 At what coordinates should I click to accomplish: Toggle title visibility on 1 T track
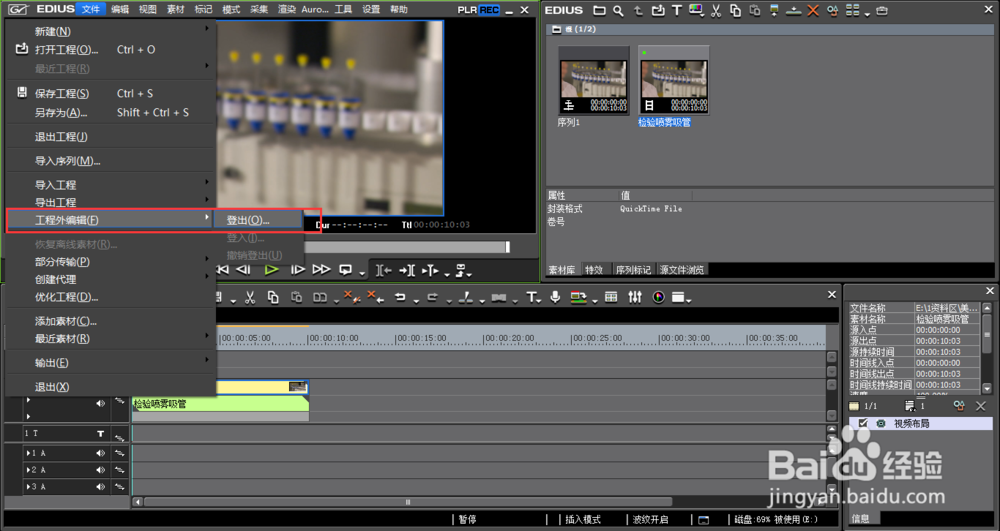101,433
